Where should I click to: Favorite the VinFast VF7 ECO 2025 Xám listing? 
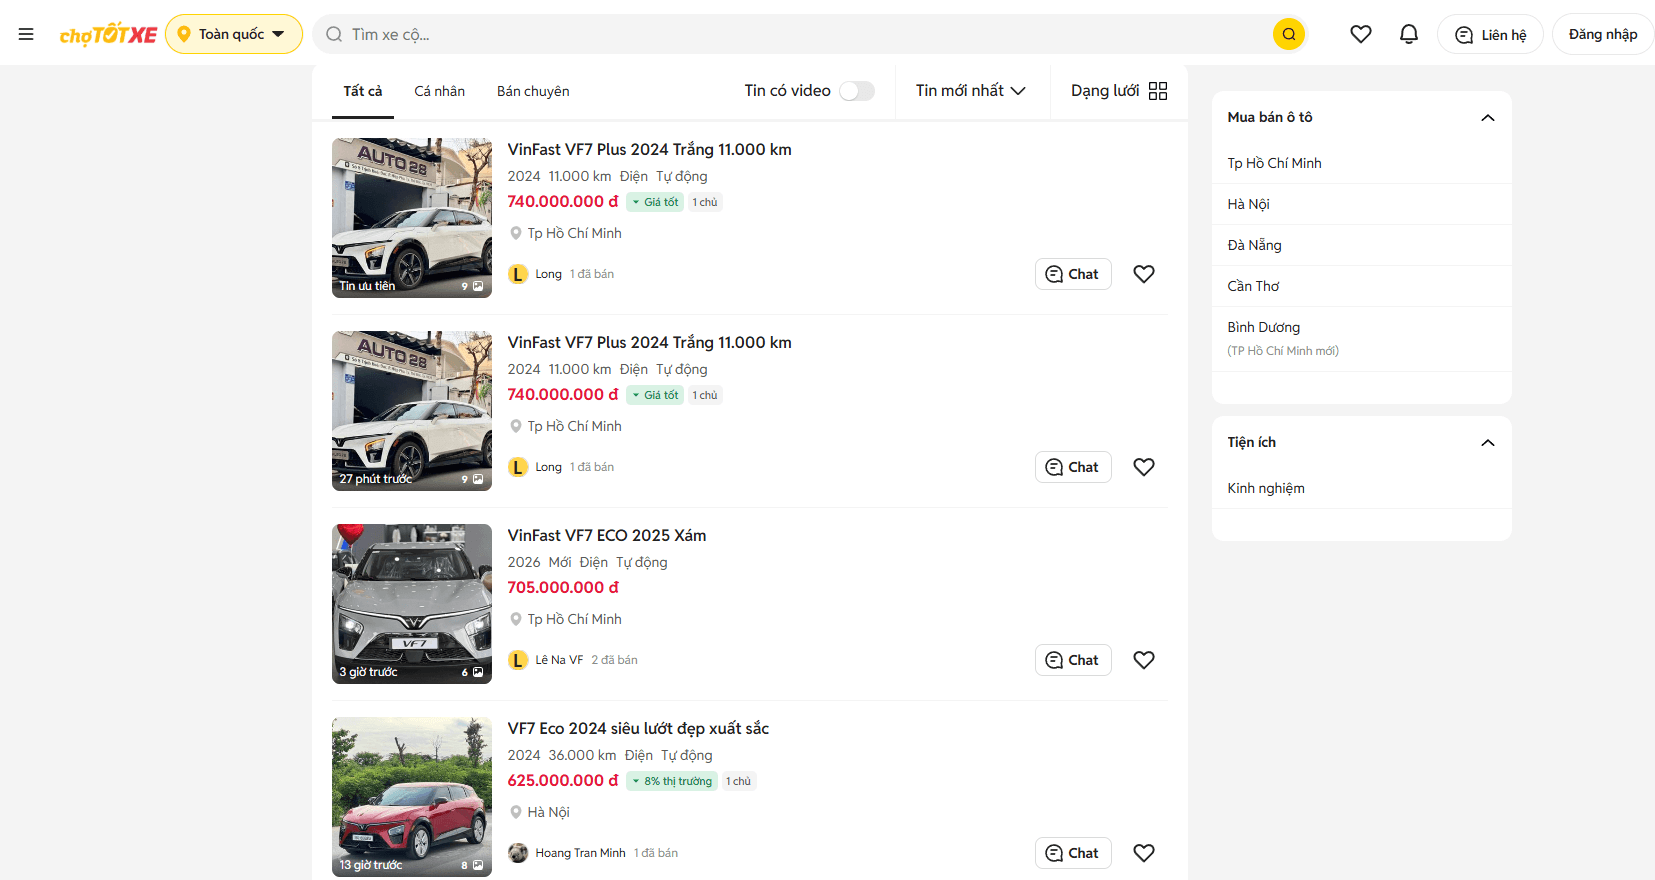point(1144,660)
